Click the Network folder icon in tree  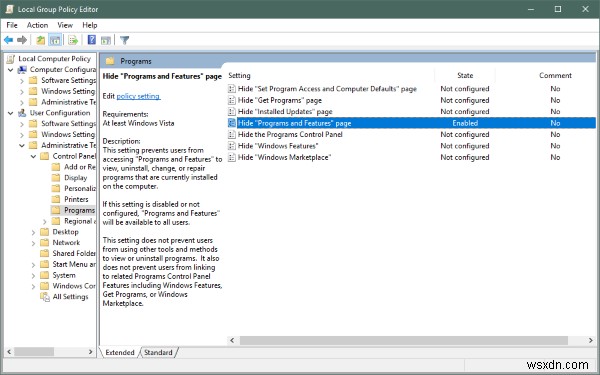(x=44, y=242)
